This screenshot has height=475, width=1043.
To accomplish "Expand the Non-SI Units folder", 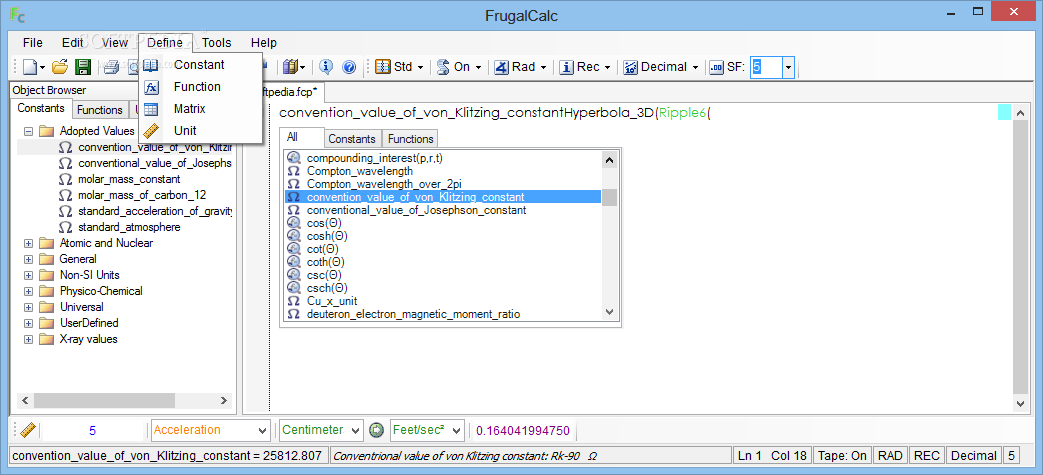I will (29, 275).
